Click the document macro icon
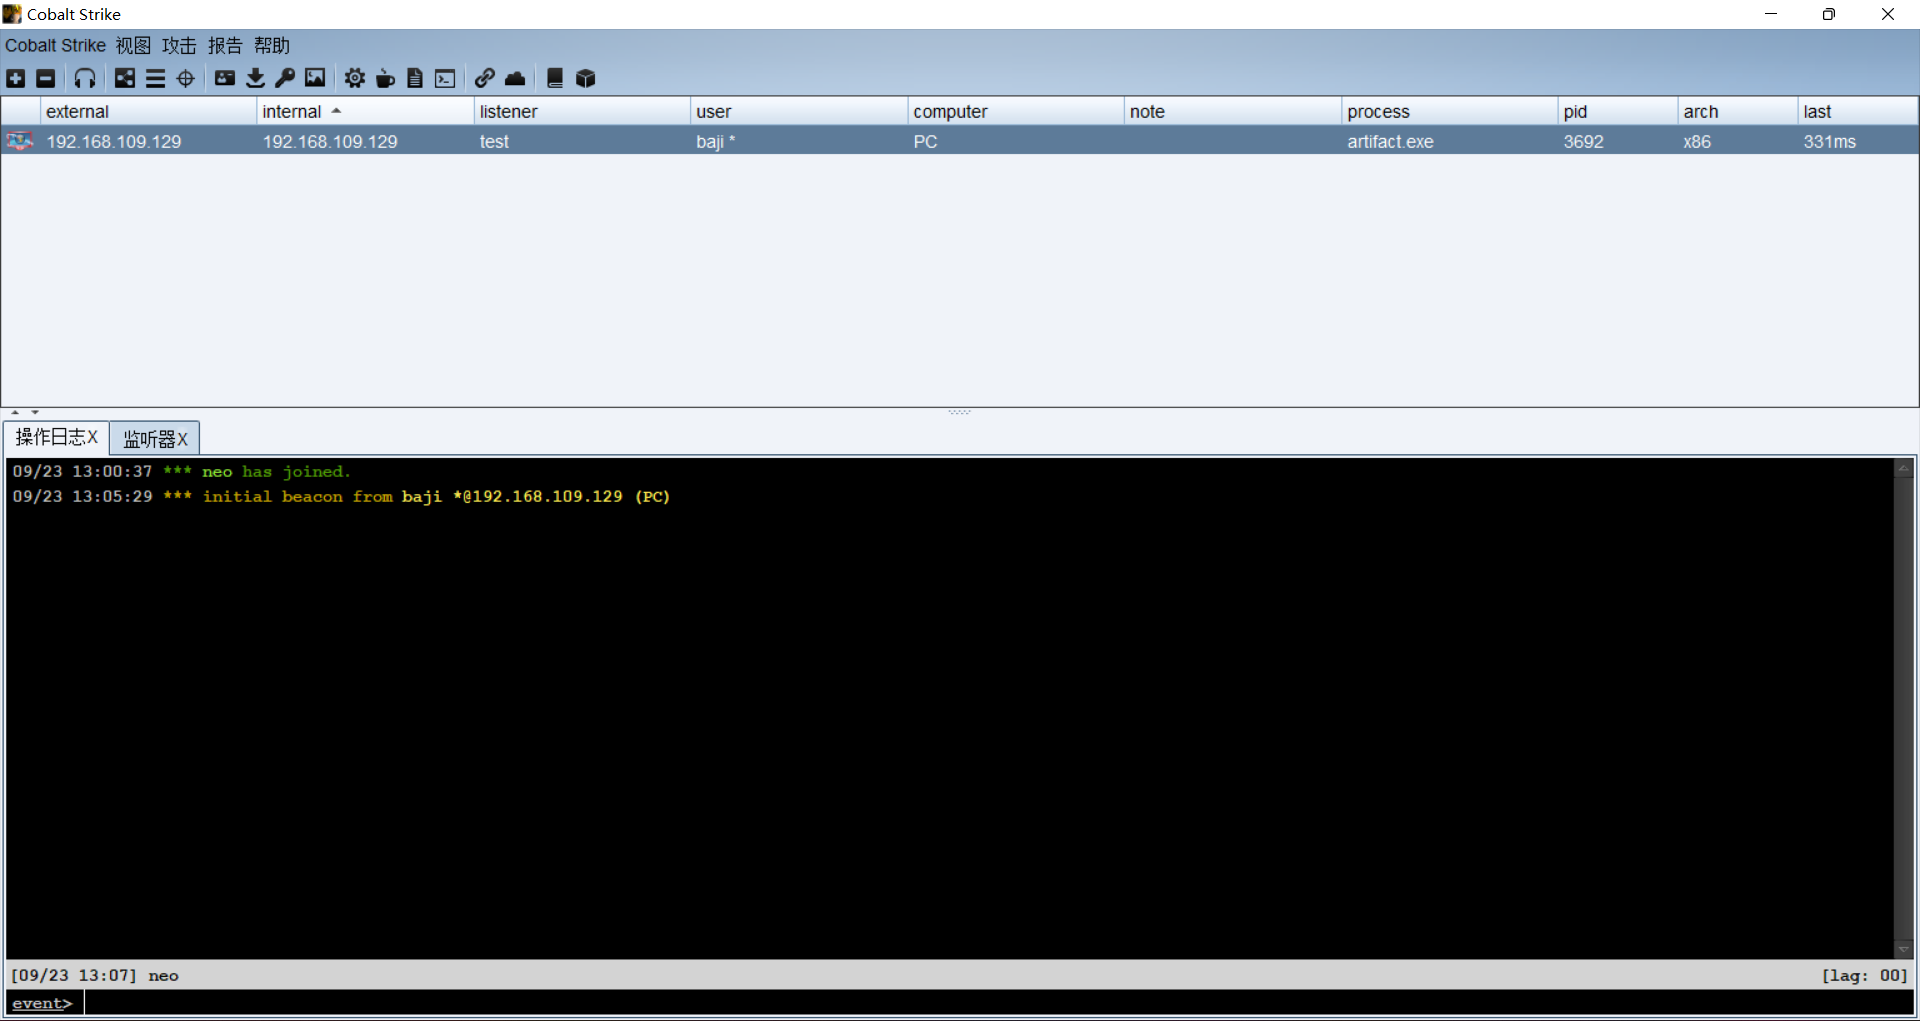 tap(415, 78)
